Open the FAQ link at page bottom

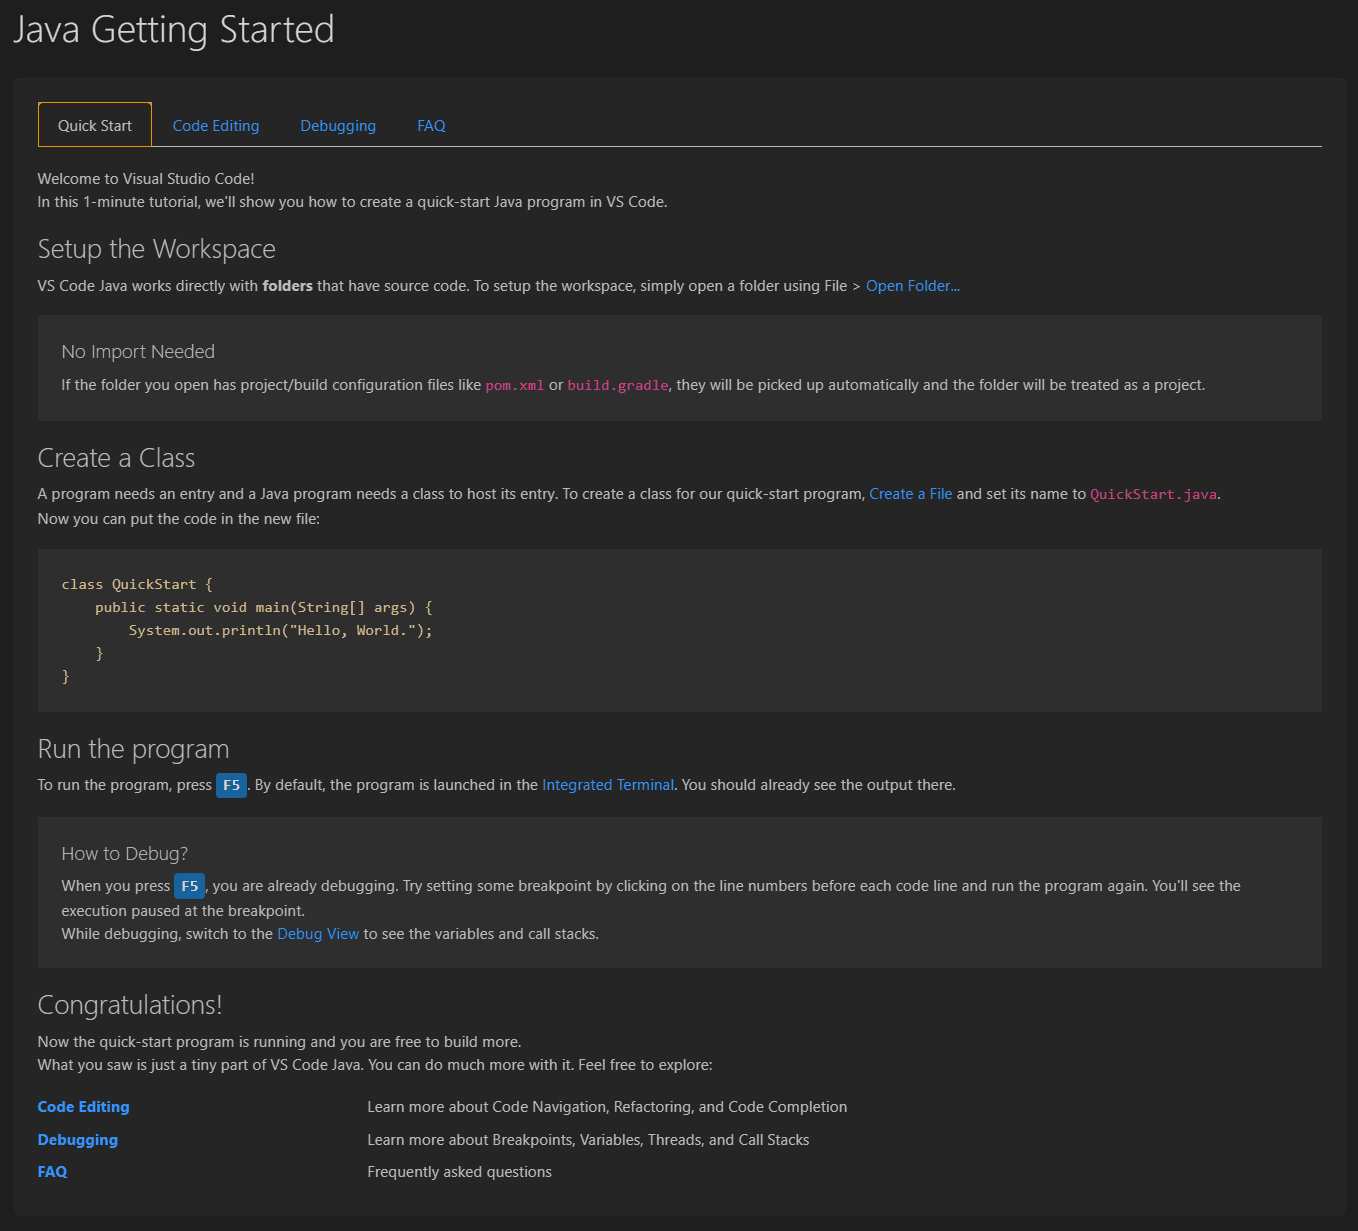[x=52, y=1171]
